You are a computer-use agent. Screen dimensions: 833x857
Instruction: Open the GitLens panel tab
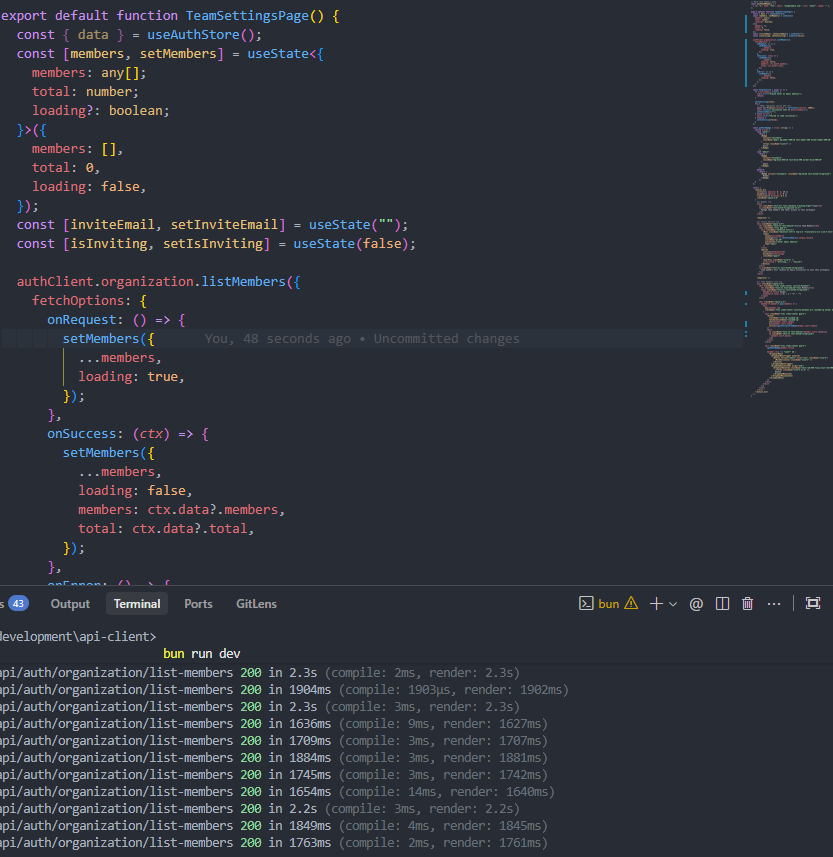coord(256,604)
